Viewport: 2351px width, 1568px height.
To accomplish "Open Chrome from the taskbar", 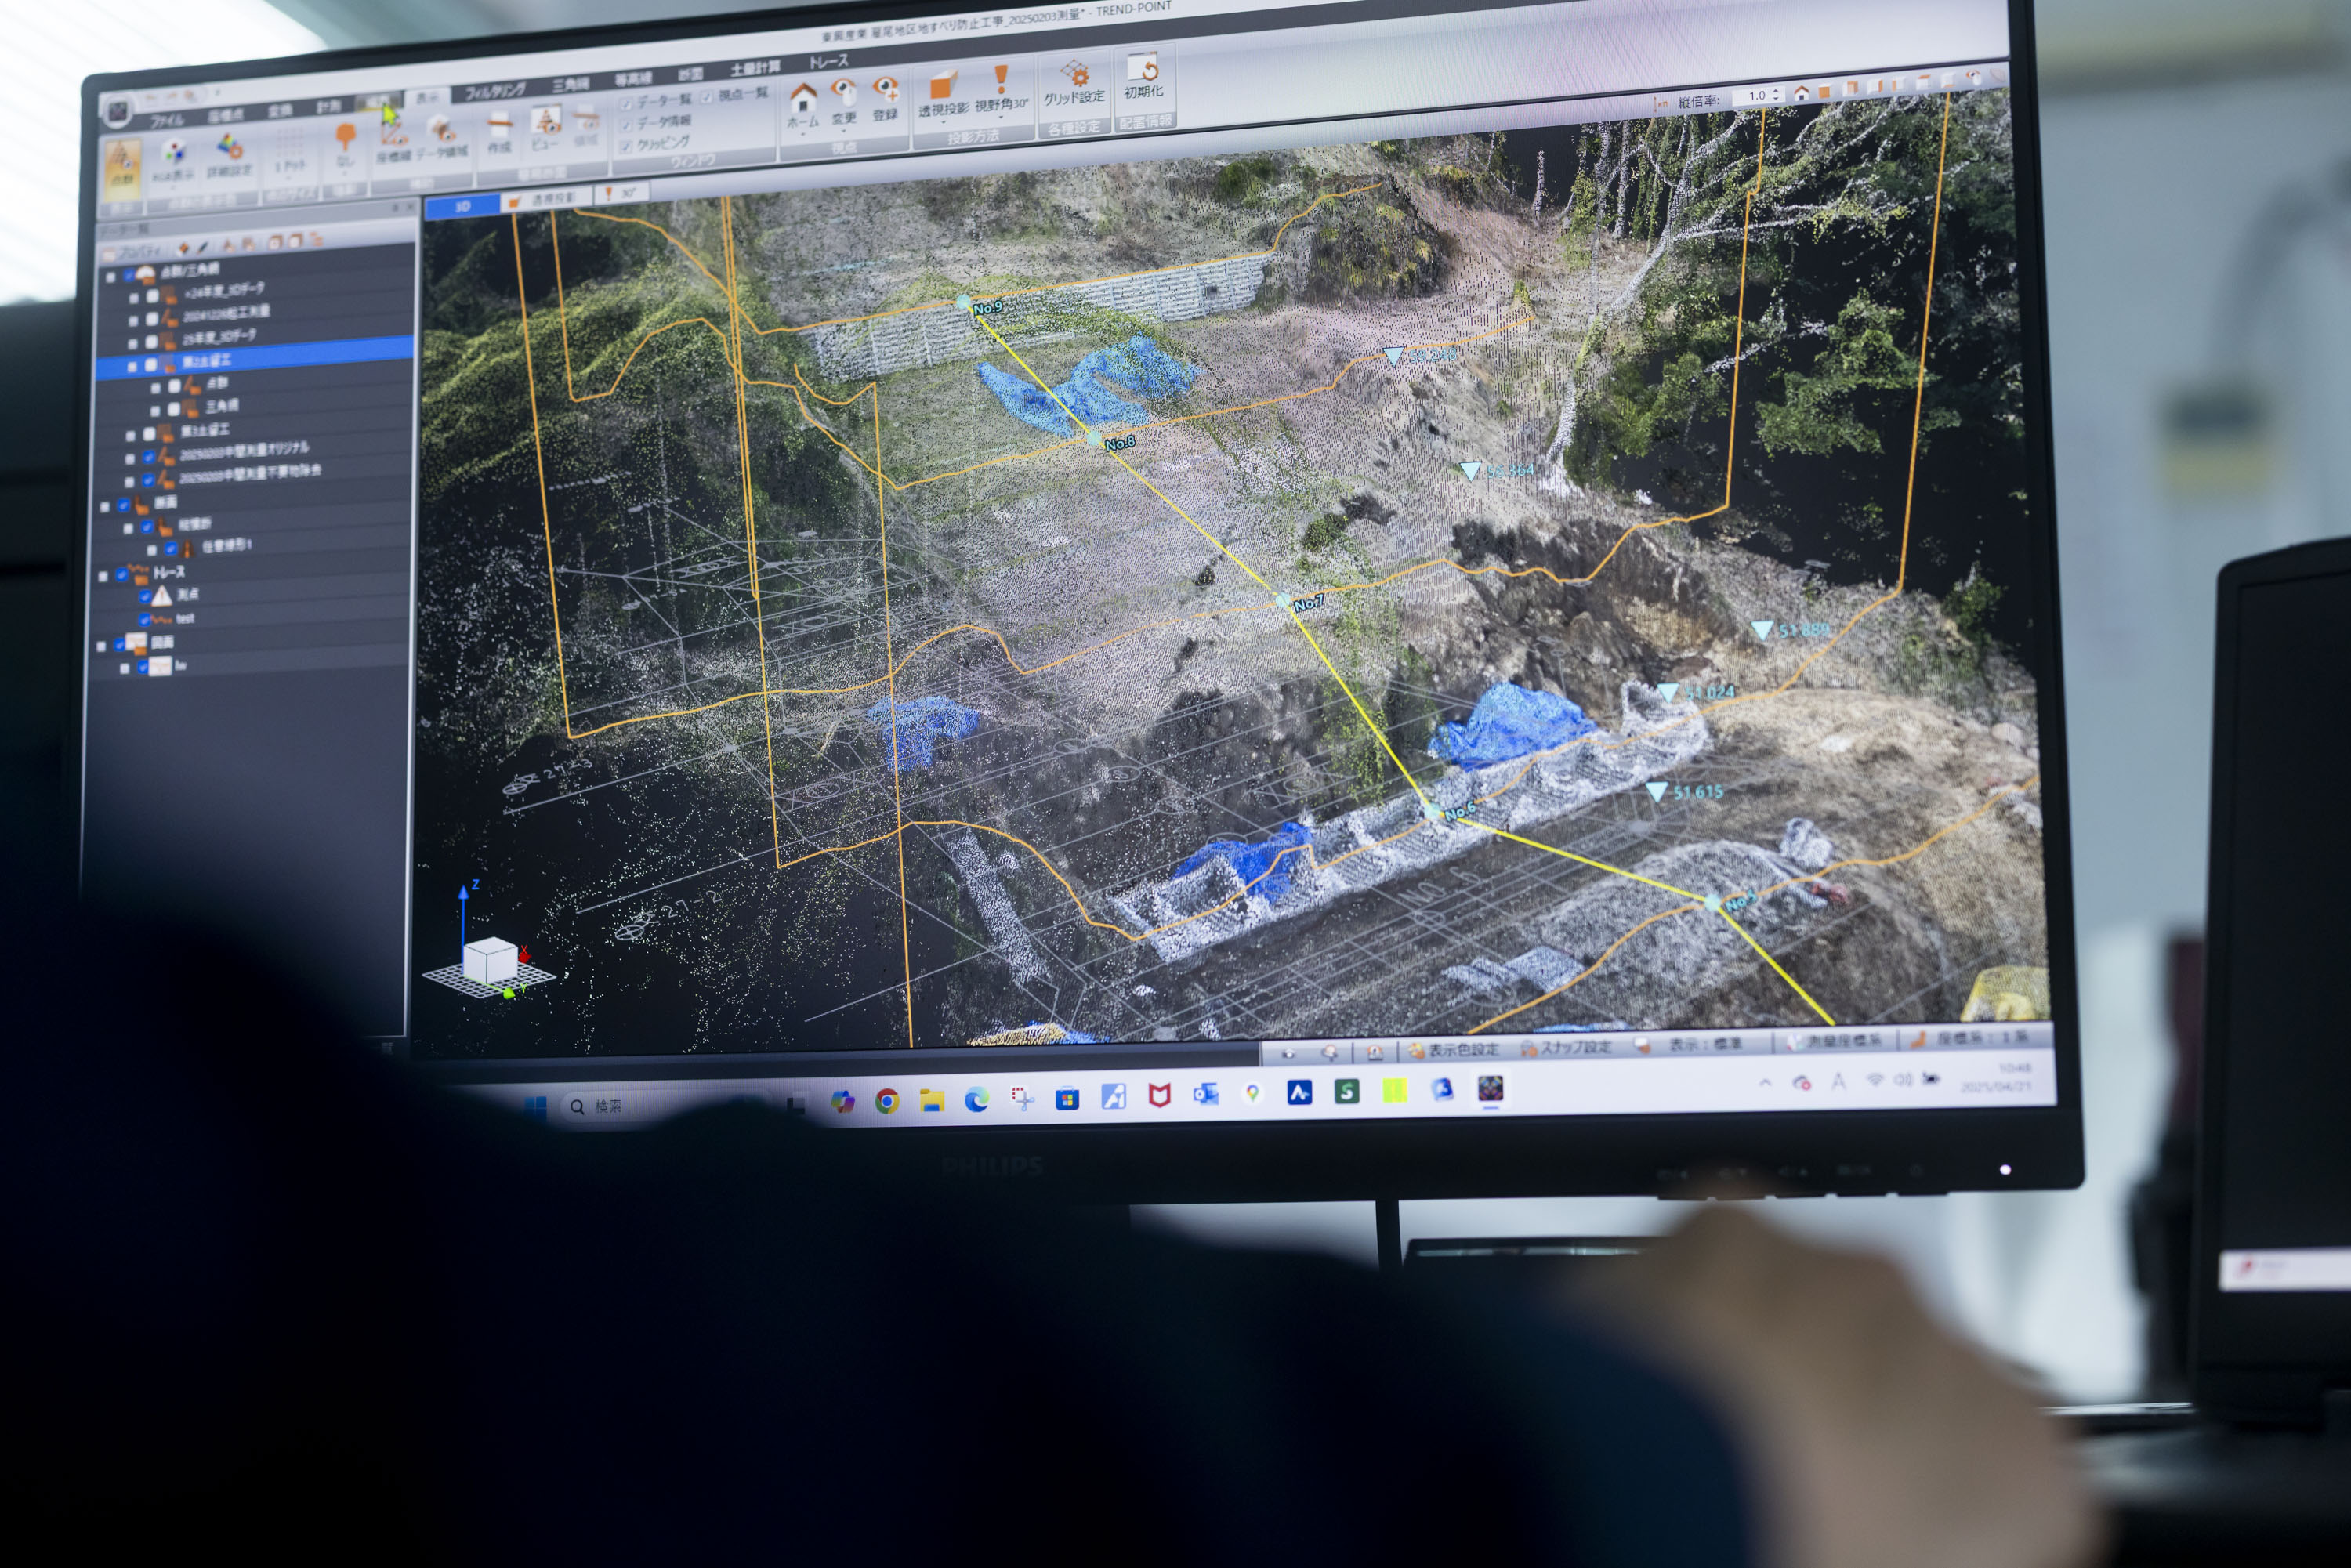I will [886, 1101].
